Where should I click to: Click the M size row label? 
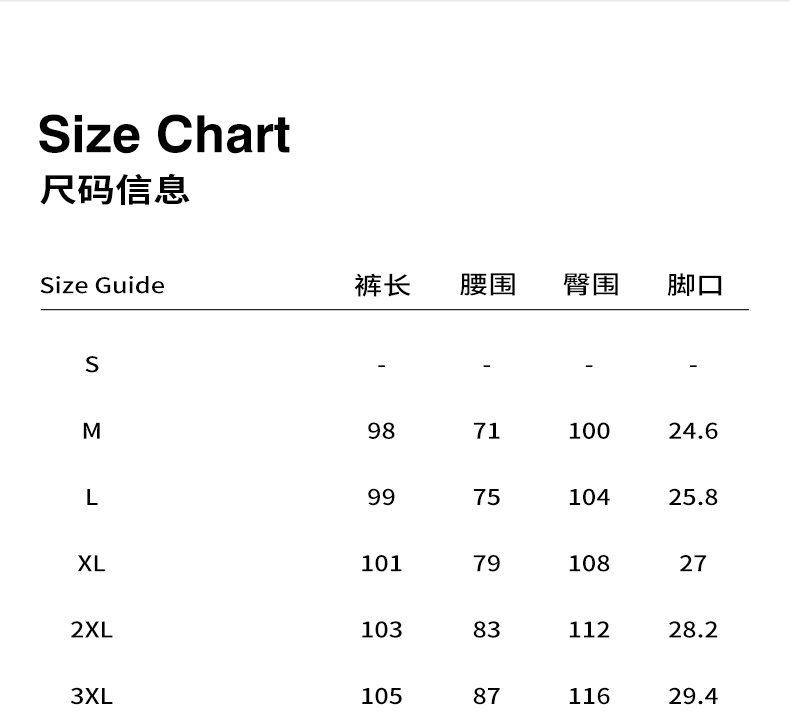tap(92, 431)
